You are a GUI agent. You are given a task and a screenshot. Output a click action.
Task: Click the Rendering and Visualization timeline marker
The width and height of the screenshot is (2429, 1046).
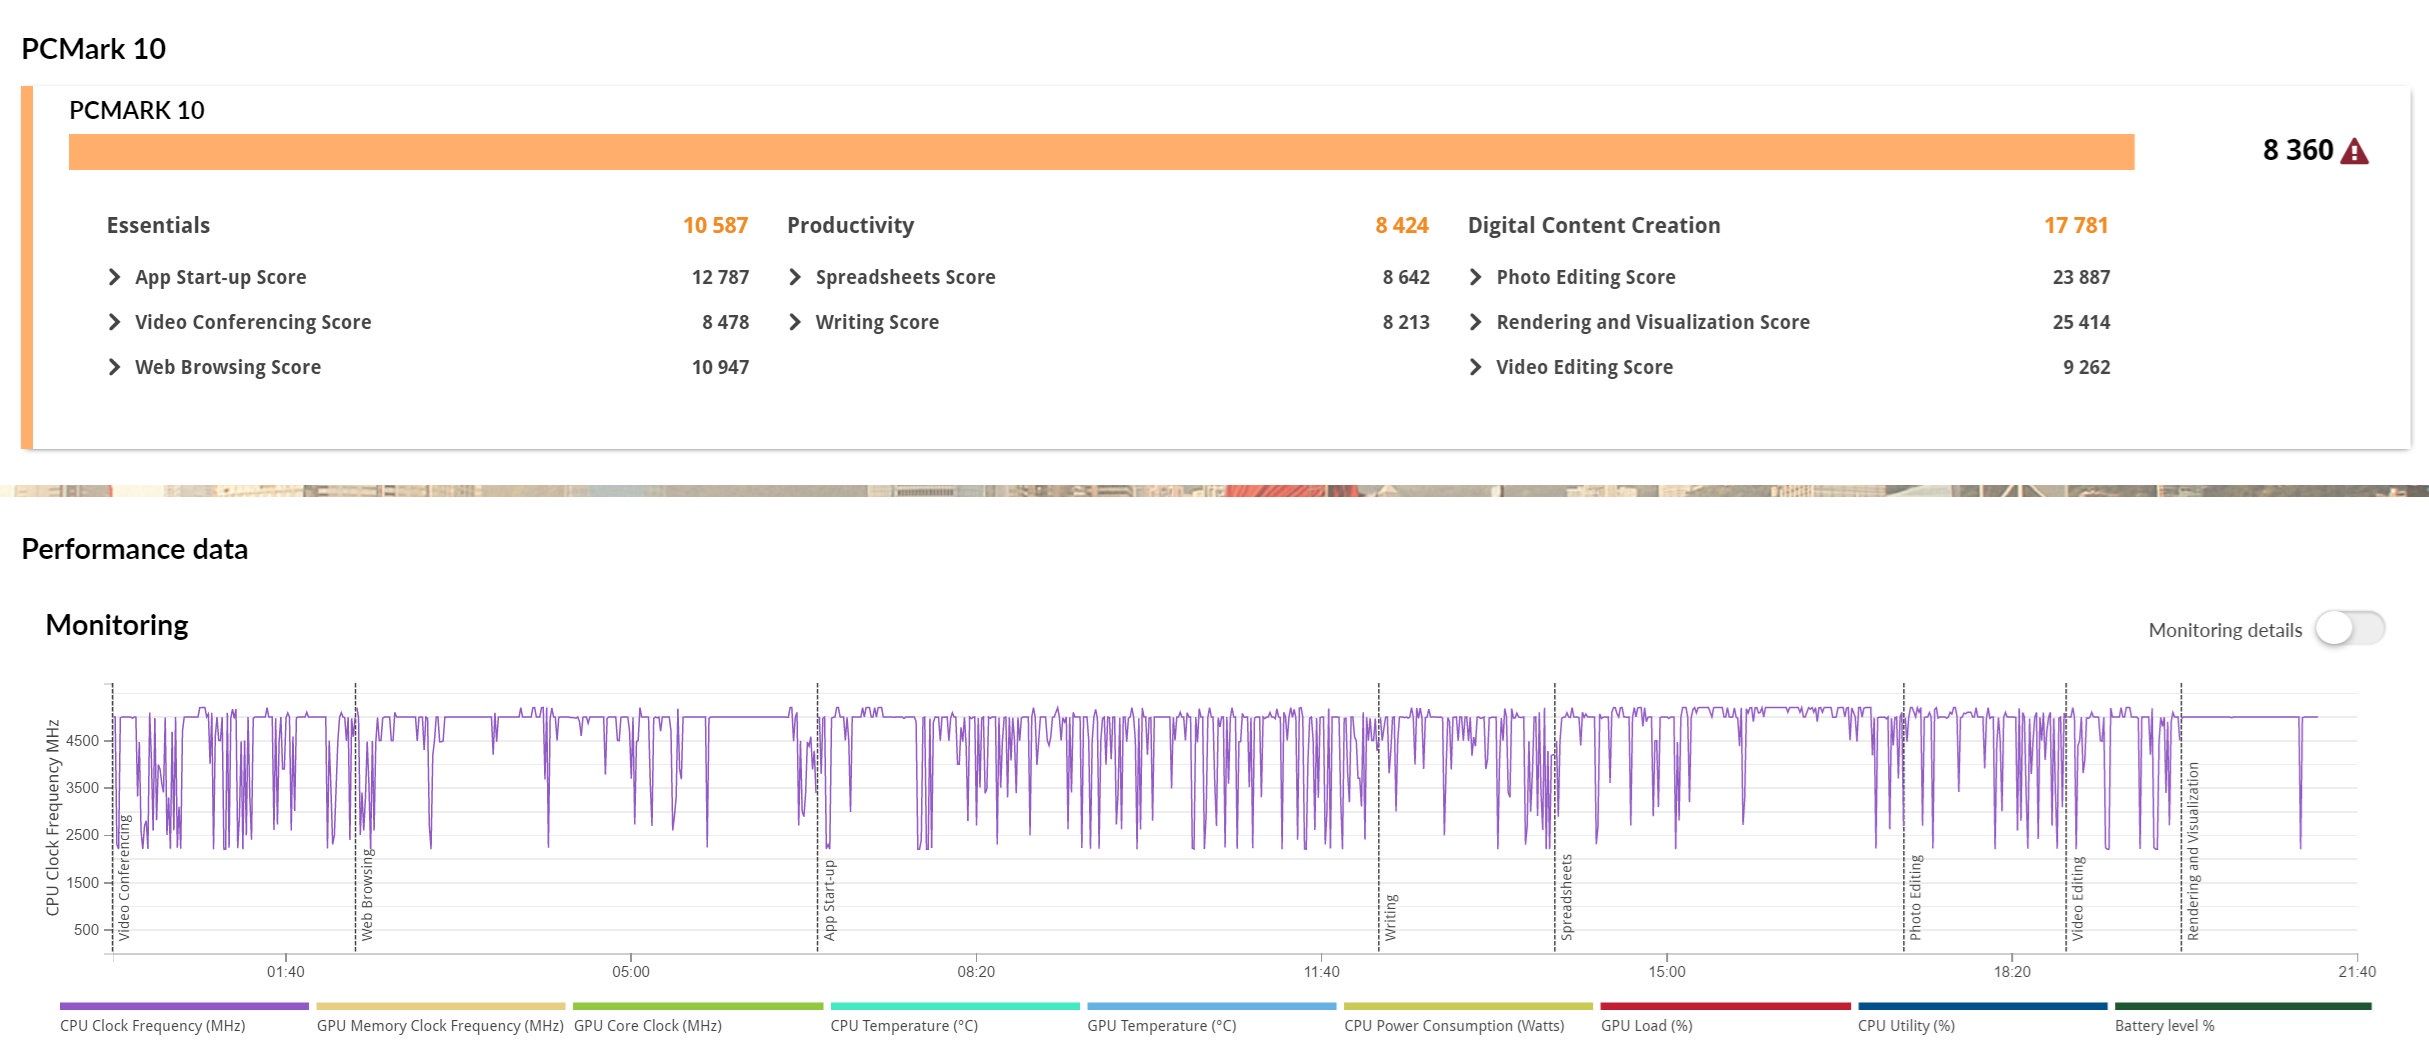point(2193,851)
